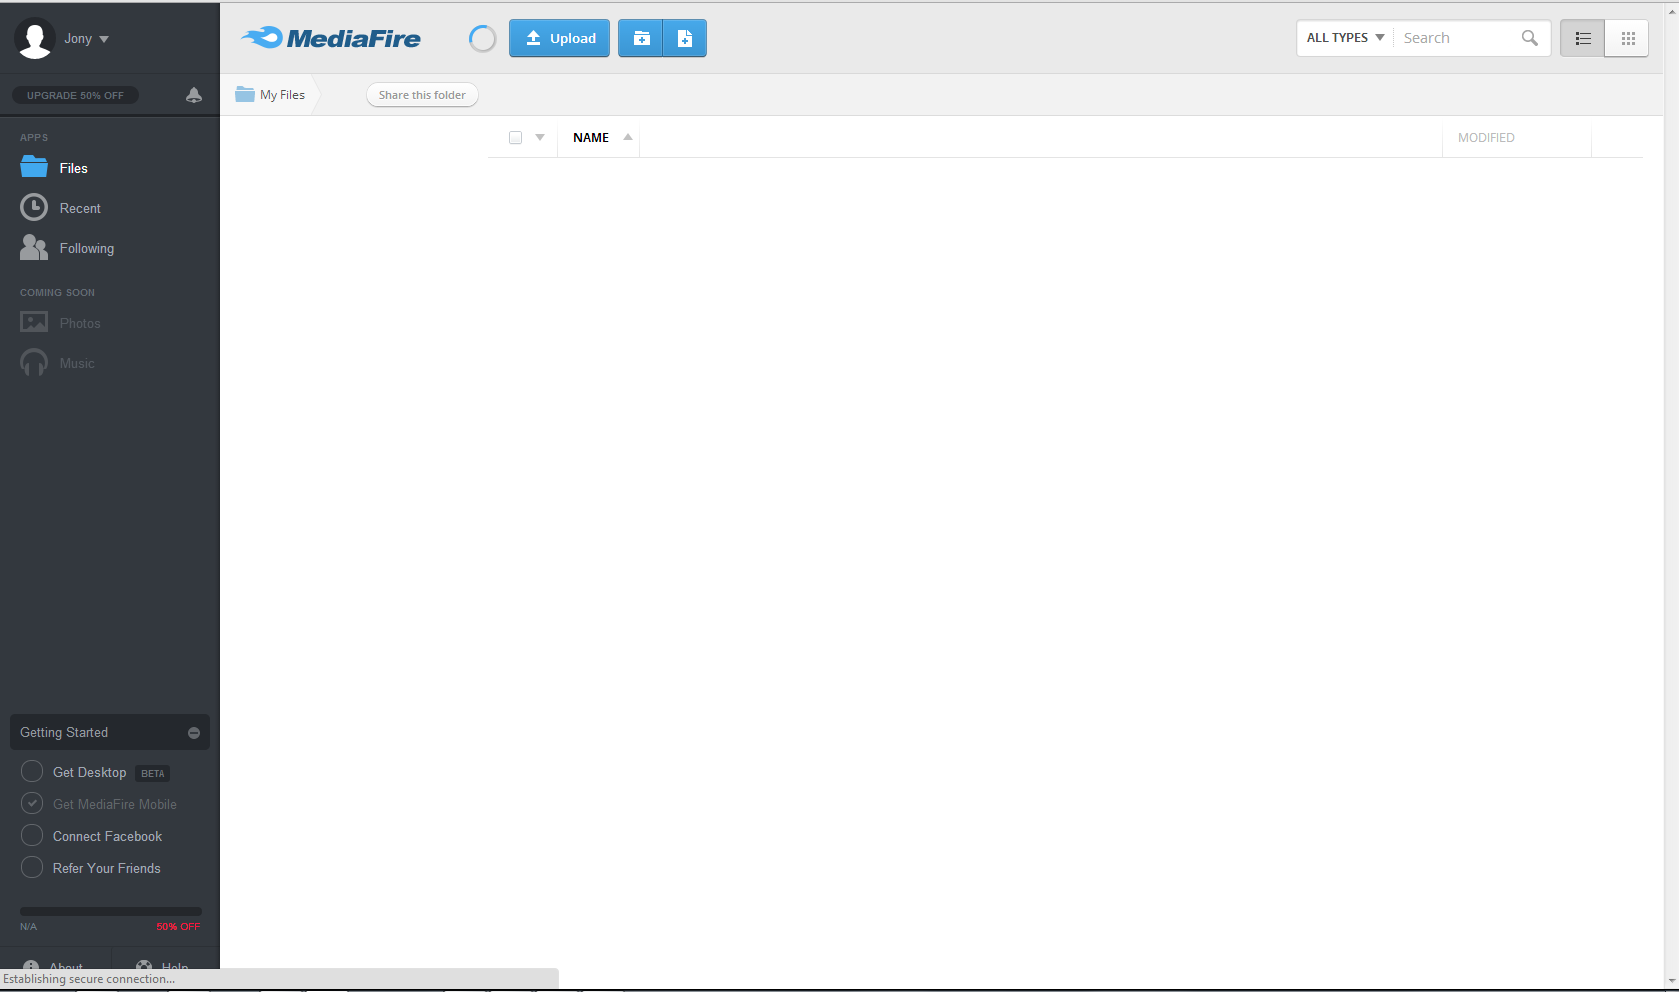The height and width of the screenshot is (992, 1679).
Task: Toggle the Connect Facebook circle checkbox
Action: (32, 835)
